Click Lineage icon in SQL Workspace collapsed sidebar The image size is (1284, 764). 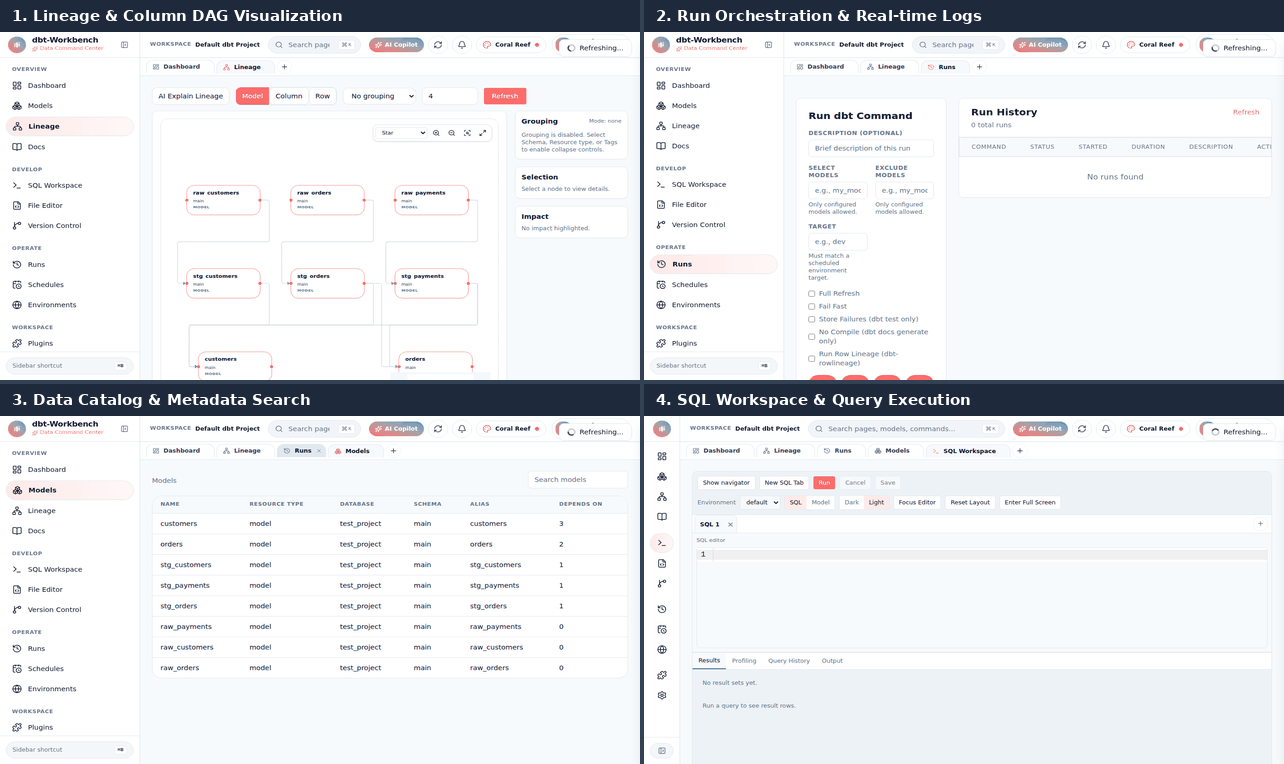pyautogui.click(x=662, y=497)
